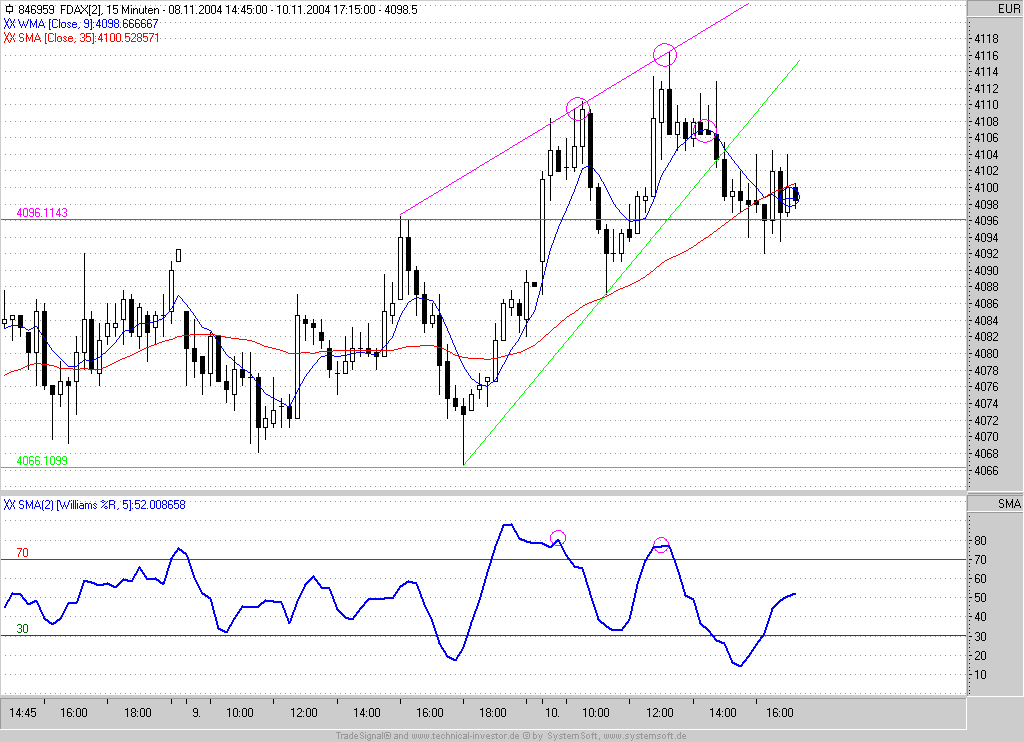Click 4104 on the price scale

click(986, 155)
